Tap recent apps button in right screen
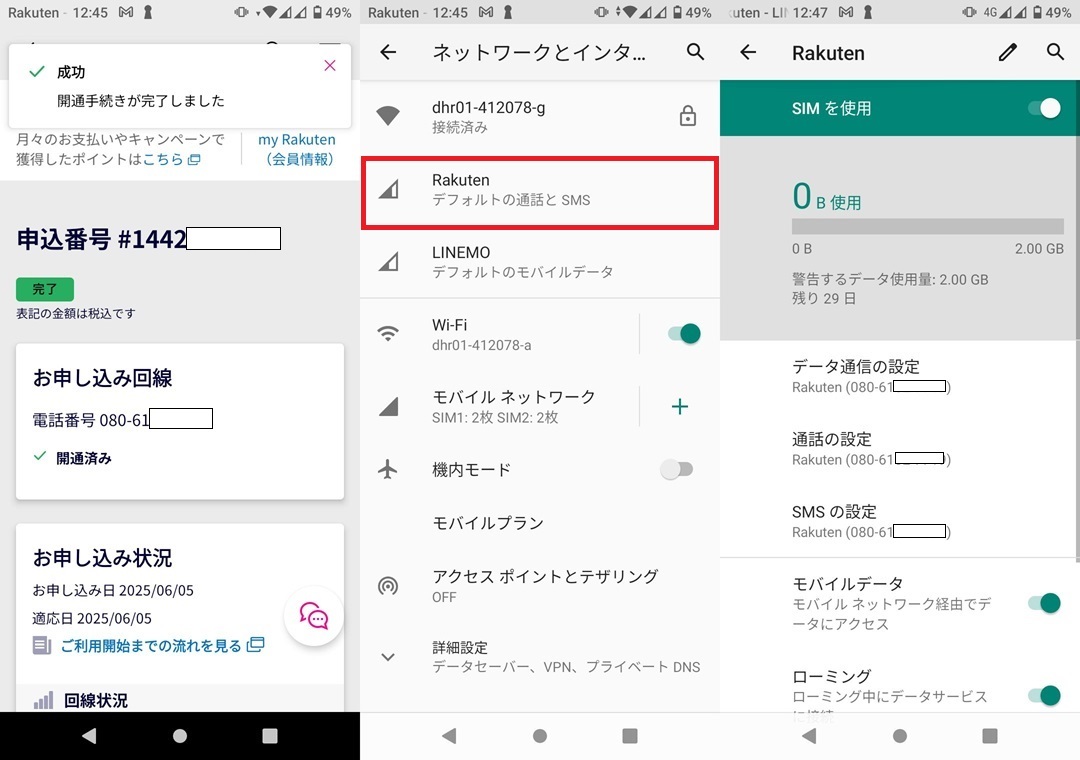The image size is (1080, 760). coord(990,736)
